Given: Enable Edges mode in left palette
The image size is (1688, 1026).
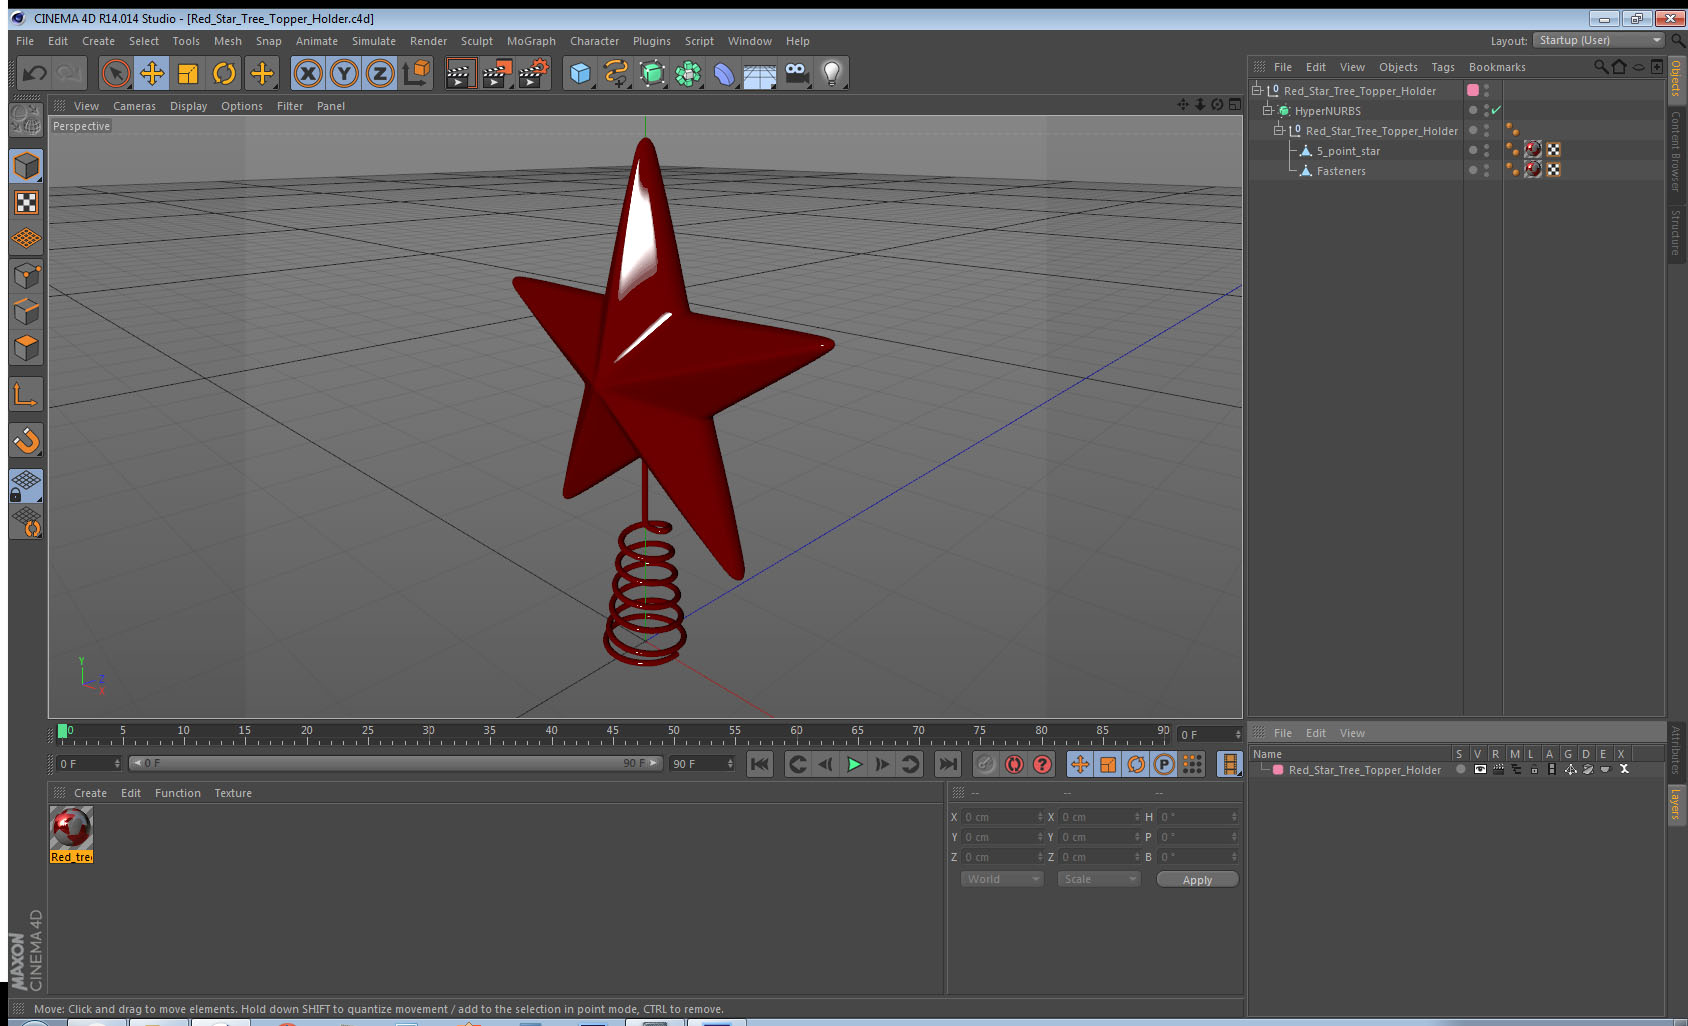Looking at the screenshot, I should pos(26,311).
